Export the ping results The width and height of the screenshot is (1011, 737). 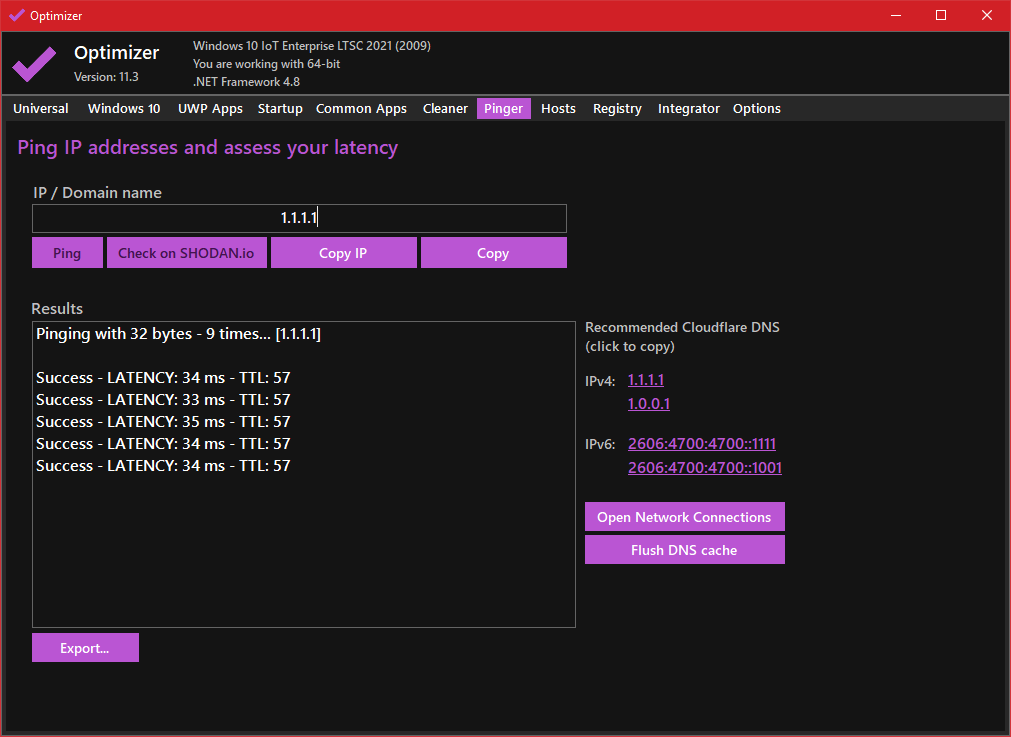(85, 648)
